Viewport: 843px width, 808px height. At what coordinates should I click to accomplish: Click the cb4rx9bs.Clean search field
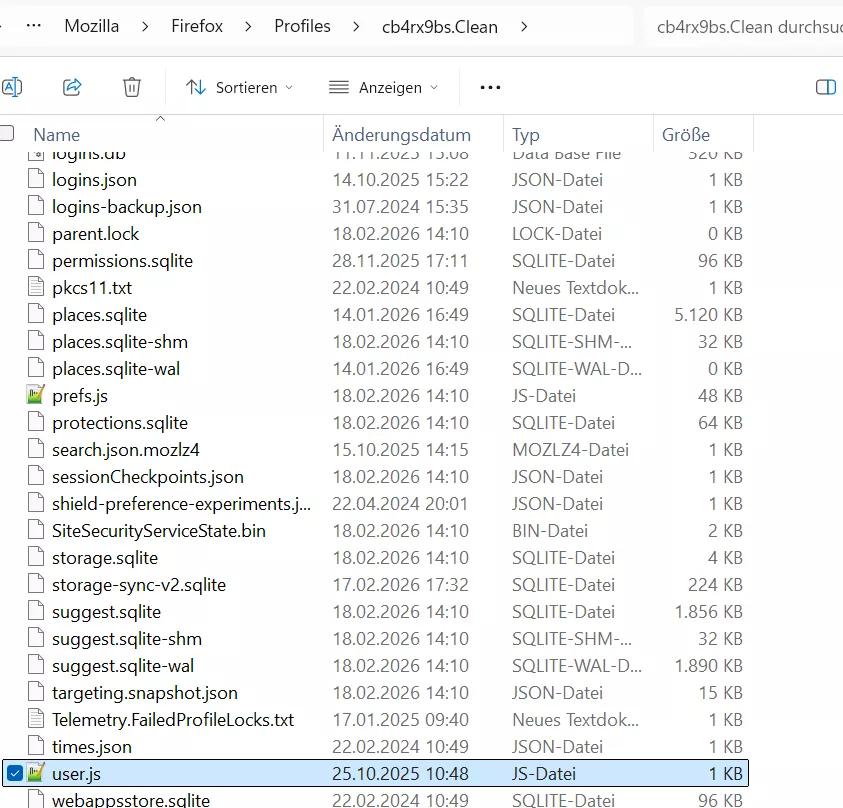tap(745, 27)
